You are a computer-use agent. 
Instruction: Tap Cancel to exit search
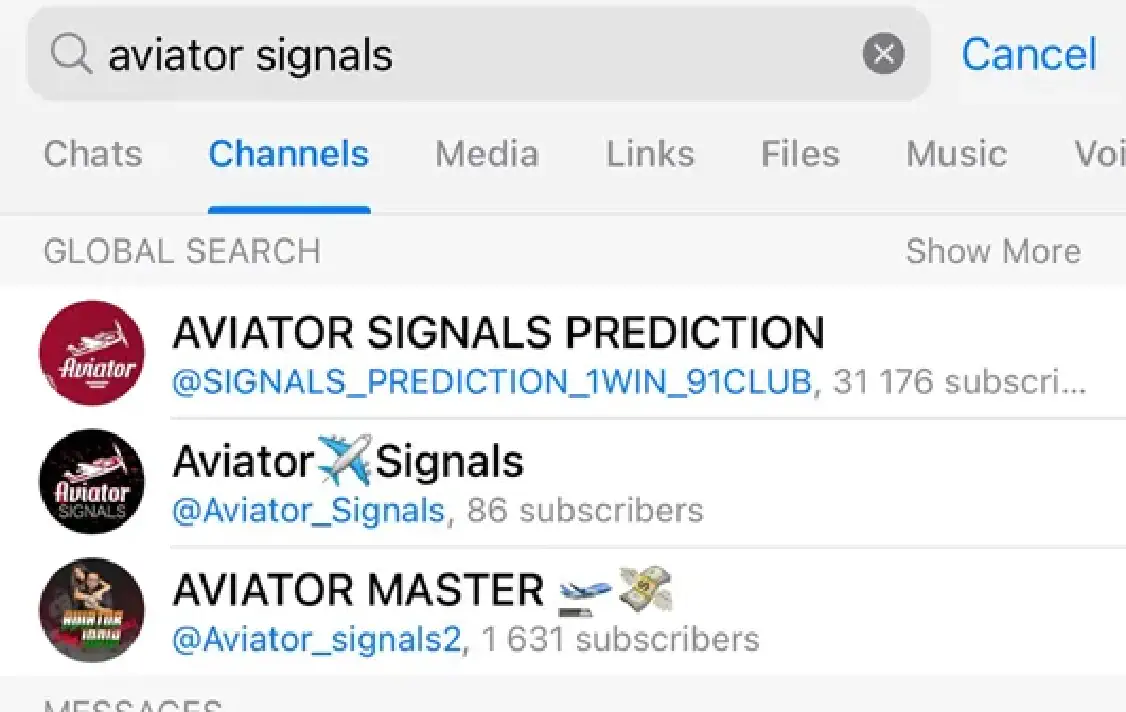(x=1029, y=55)
